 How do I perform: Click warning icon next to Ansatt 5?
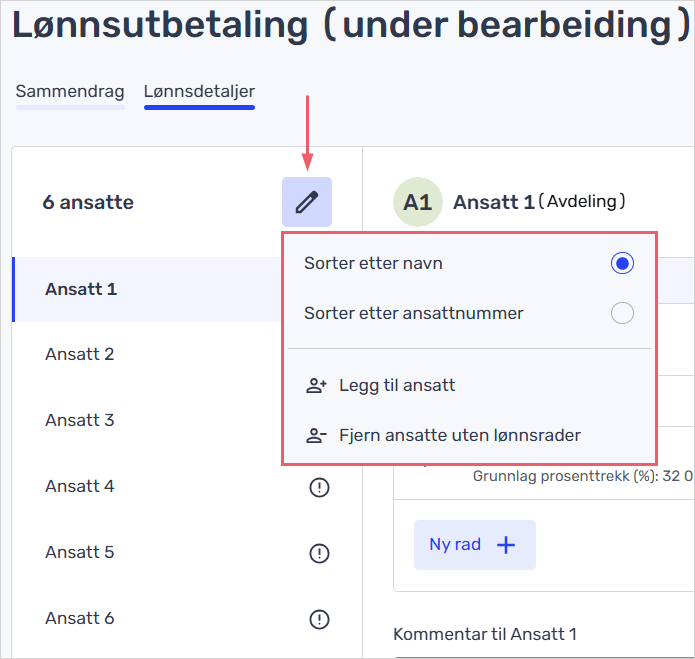[319, 553]
